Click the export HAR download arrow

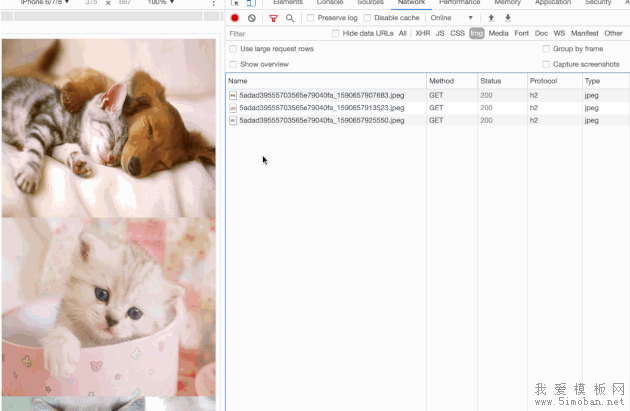tap(508, 18)
